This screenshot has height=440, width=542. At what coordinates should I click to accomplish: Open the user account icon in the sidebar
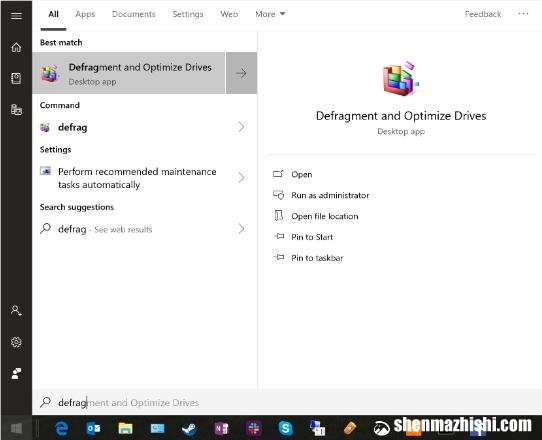(16, 310)
